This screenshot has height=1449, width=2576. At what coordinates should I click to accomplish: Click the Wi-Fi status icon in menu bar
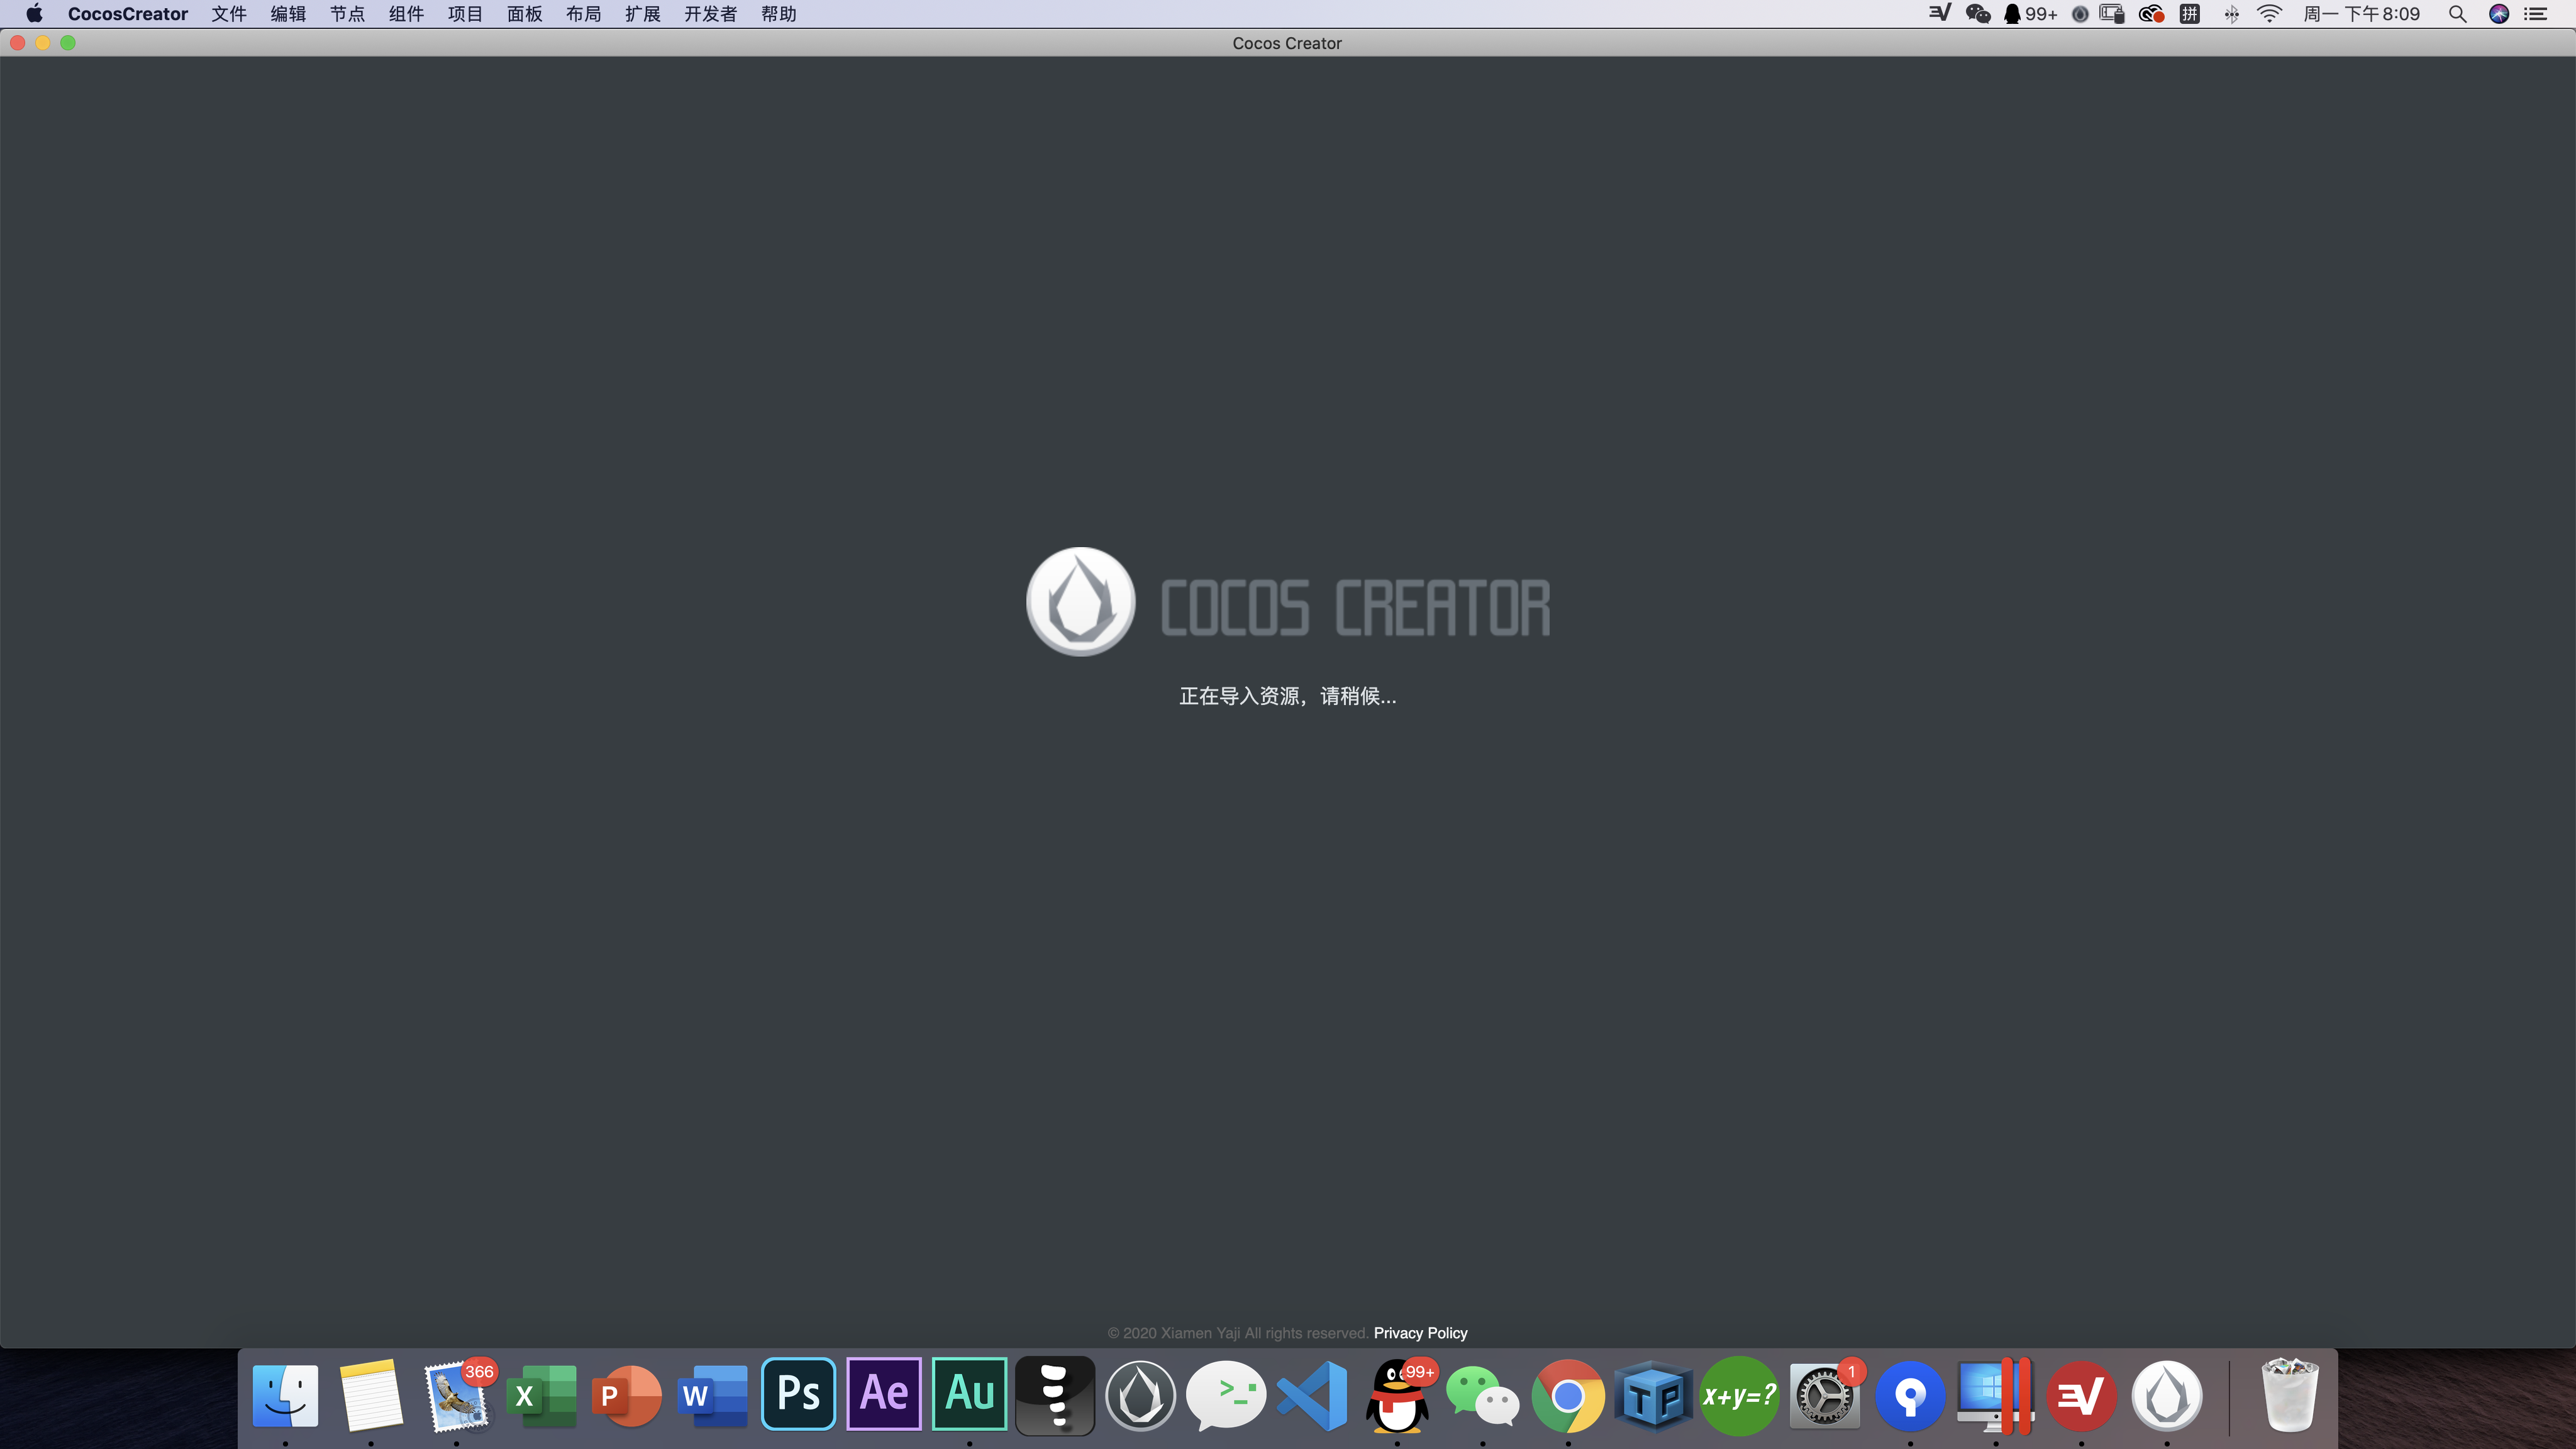coord(2269,14)
